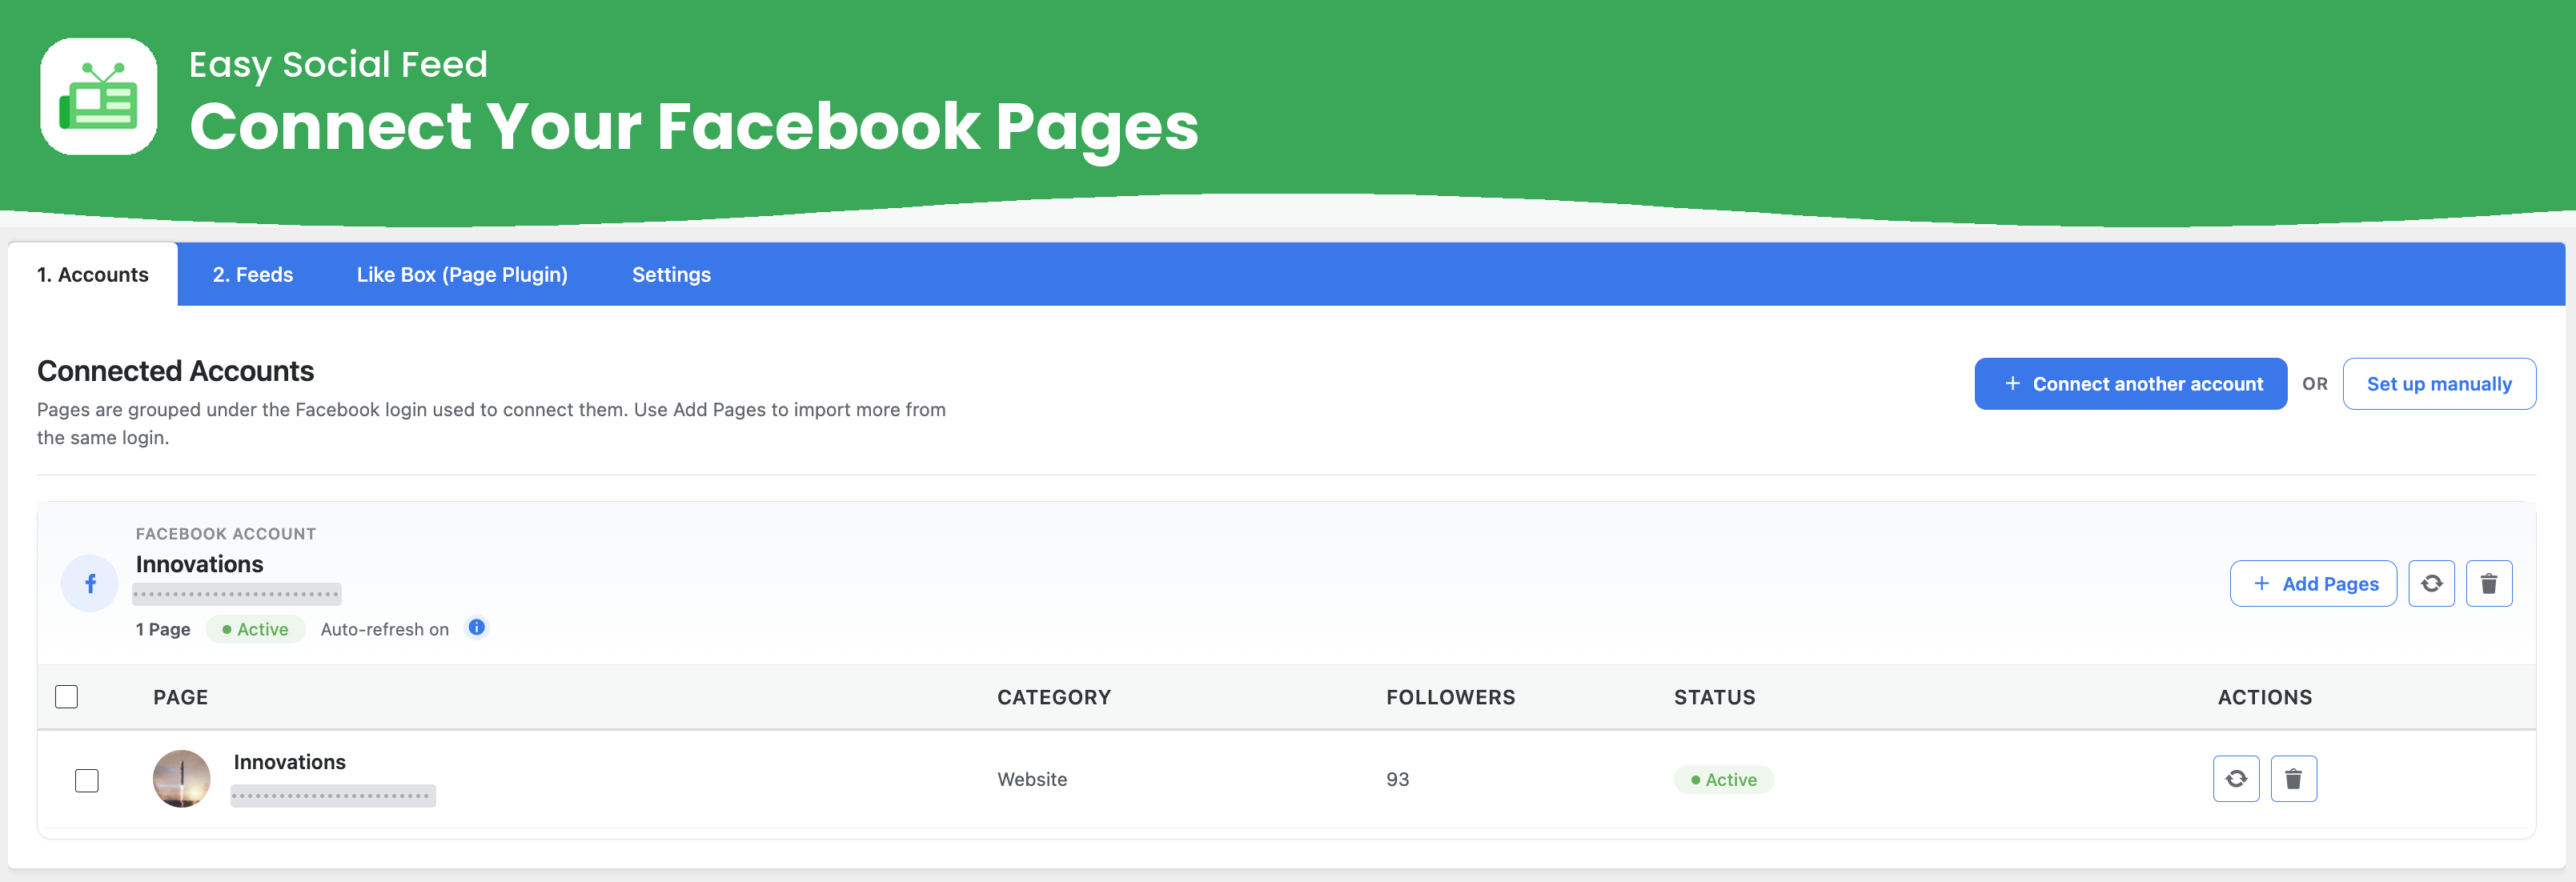
Task: Click the Auto-refresh on label
Action: (x=385, y=629)
